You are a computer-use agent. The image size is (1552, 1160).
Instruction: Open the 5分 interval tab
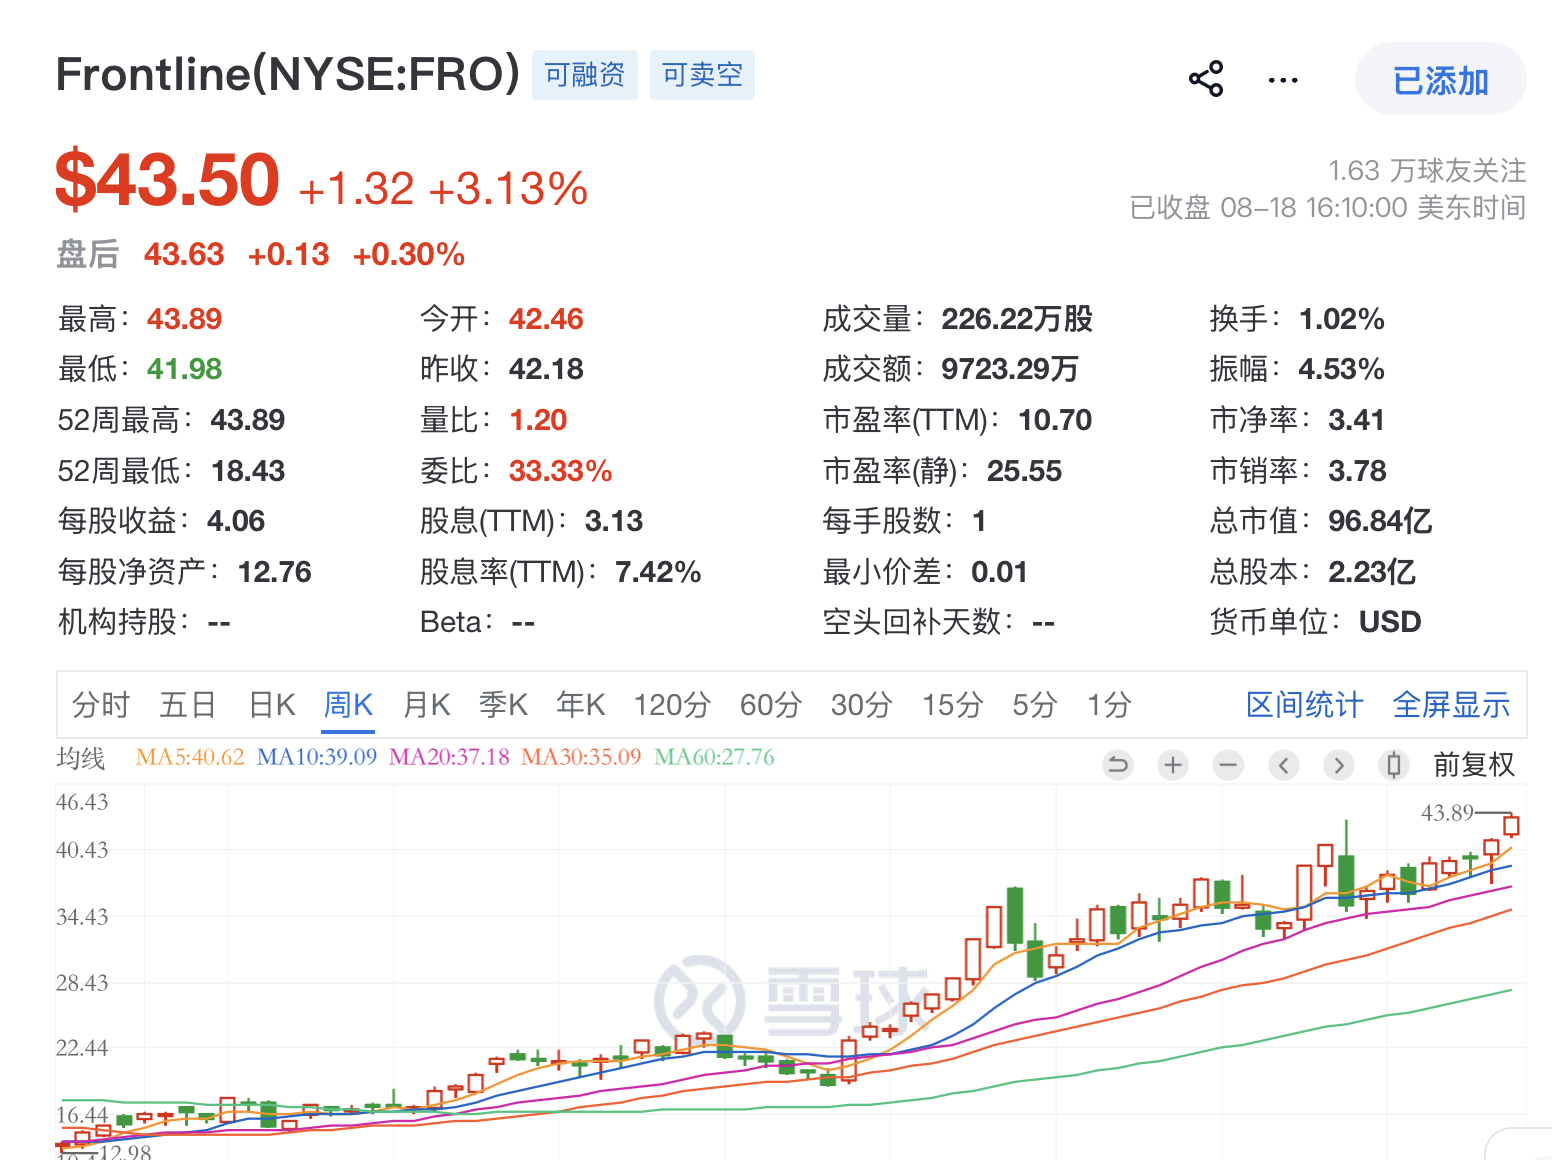(x=1035, y=705)
